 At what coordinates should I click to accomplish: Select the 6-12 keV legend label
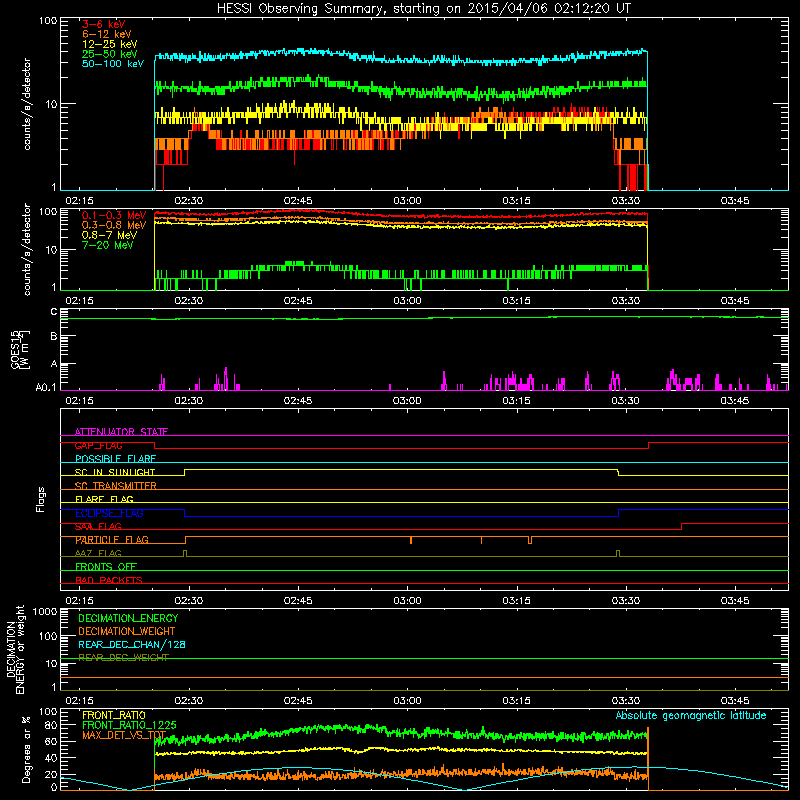[107, 34]
